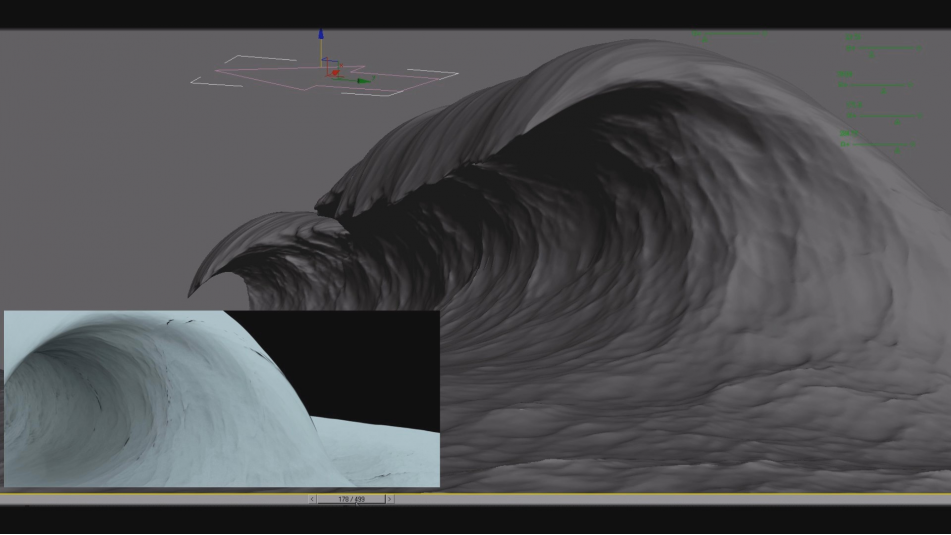Click the end circle of the bottom green slider
The width and height of the screenshot is (951, 535).
point(914,145)
